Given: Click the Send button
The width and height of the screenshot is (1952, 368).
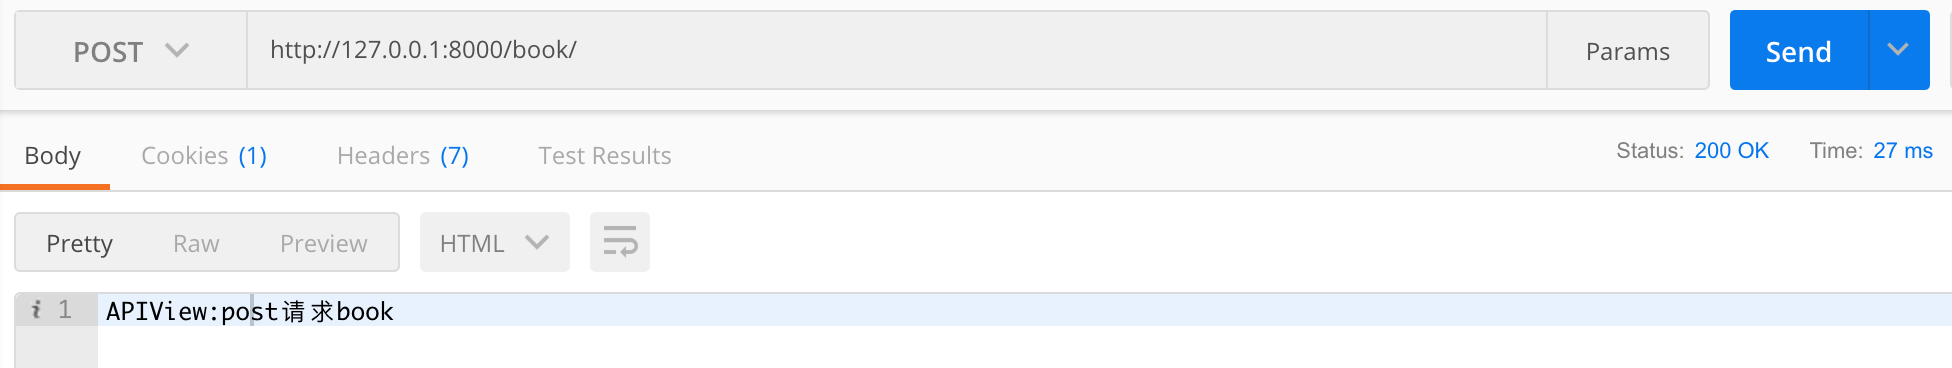Looking at the screenshot, I should (x=1798, y=50).
